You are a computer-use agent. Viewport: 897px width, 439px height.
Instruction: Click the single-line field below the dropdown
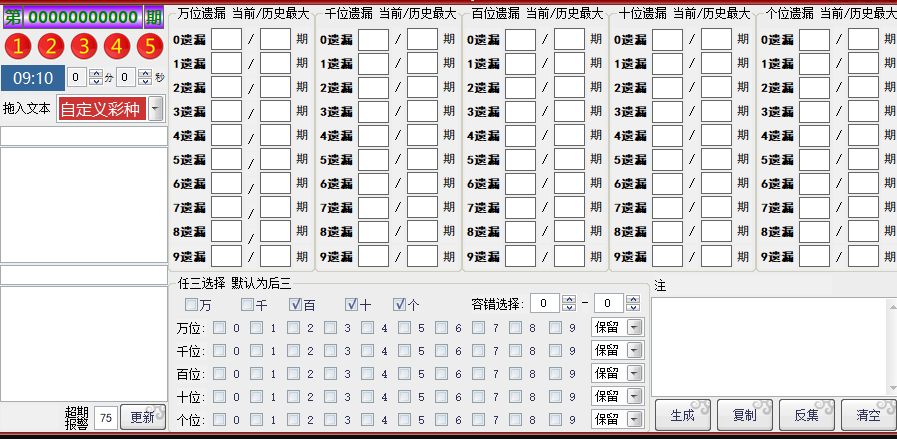pyautogui.click(x=84, y=136)
